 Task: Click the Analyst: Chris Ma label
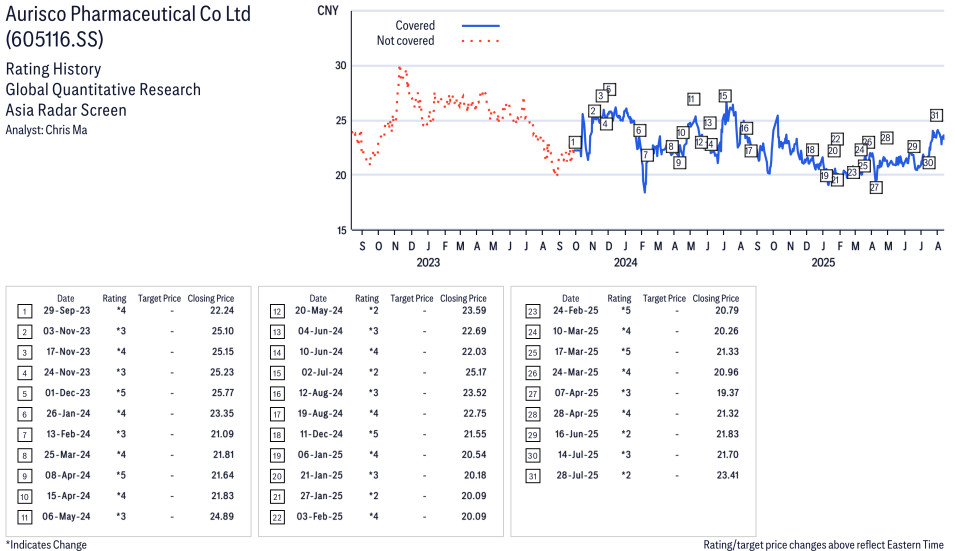point(46,130)
